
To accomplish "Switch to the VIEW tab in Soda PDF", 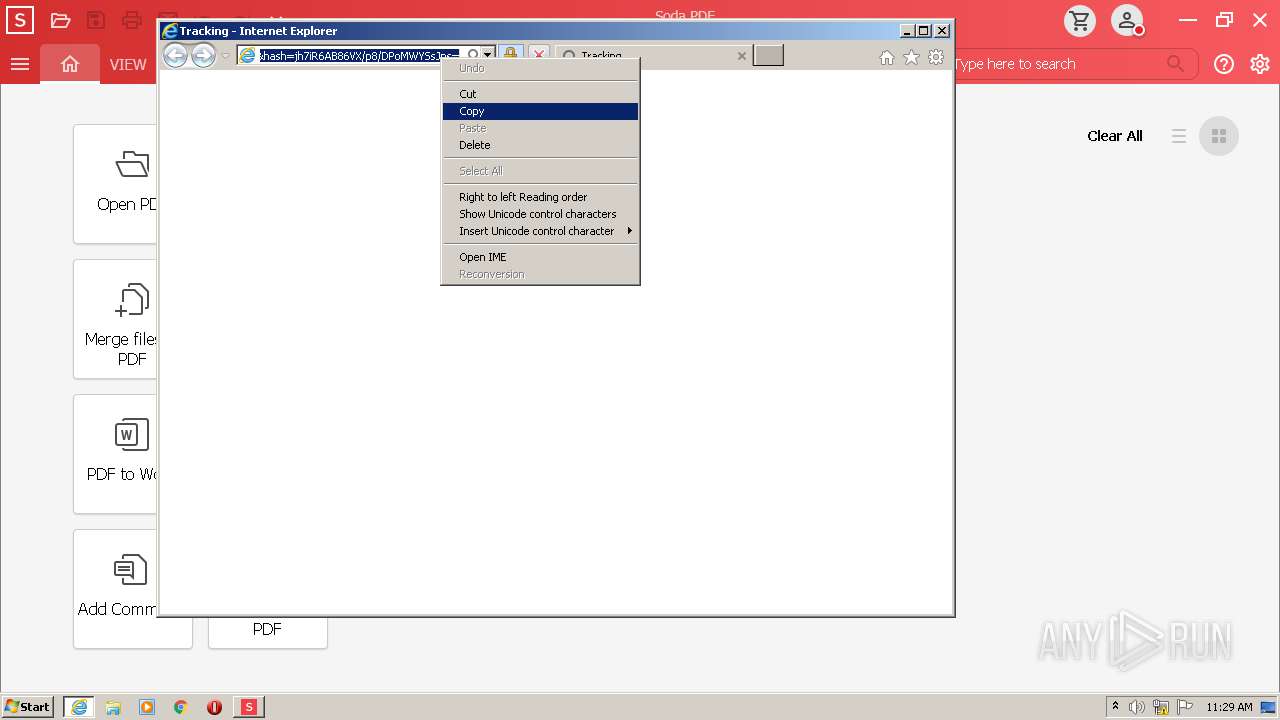I will (128, 64).
